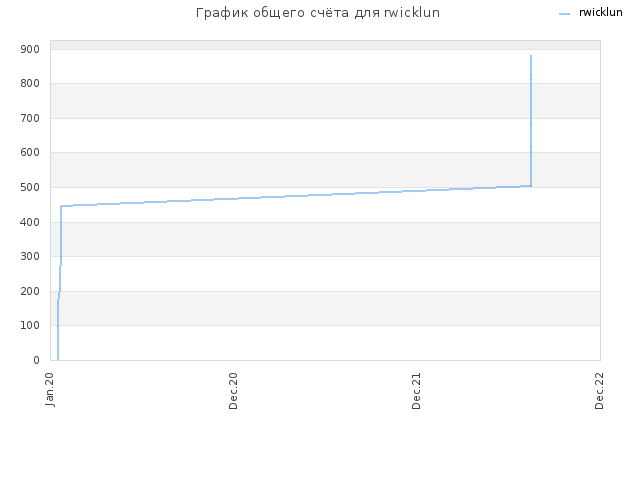
Task: Click the flat line segment above Dec.20
Action: (x=233, y=199)
